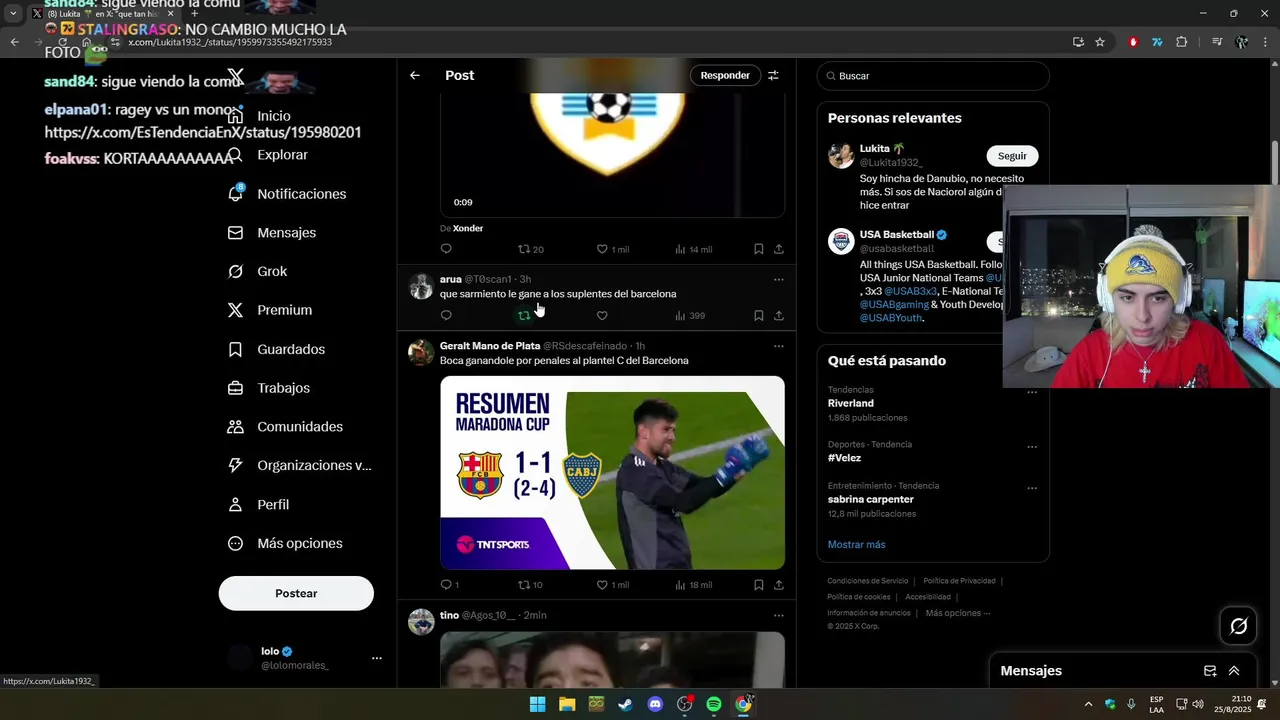Open Comunidades in sidebar
Screen dimensions: 1280x720
coord(285,427)
